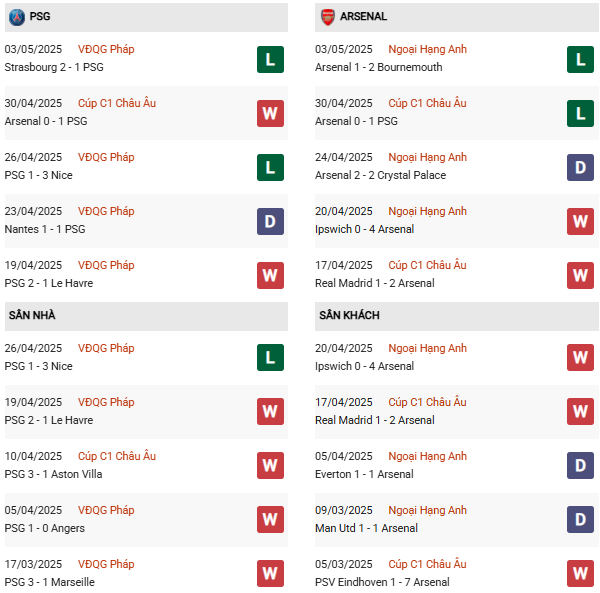Click the D badge for Arsenal 2-2 Crystal Palace
This screenshot has height=593, width=600.
580,167
